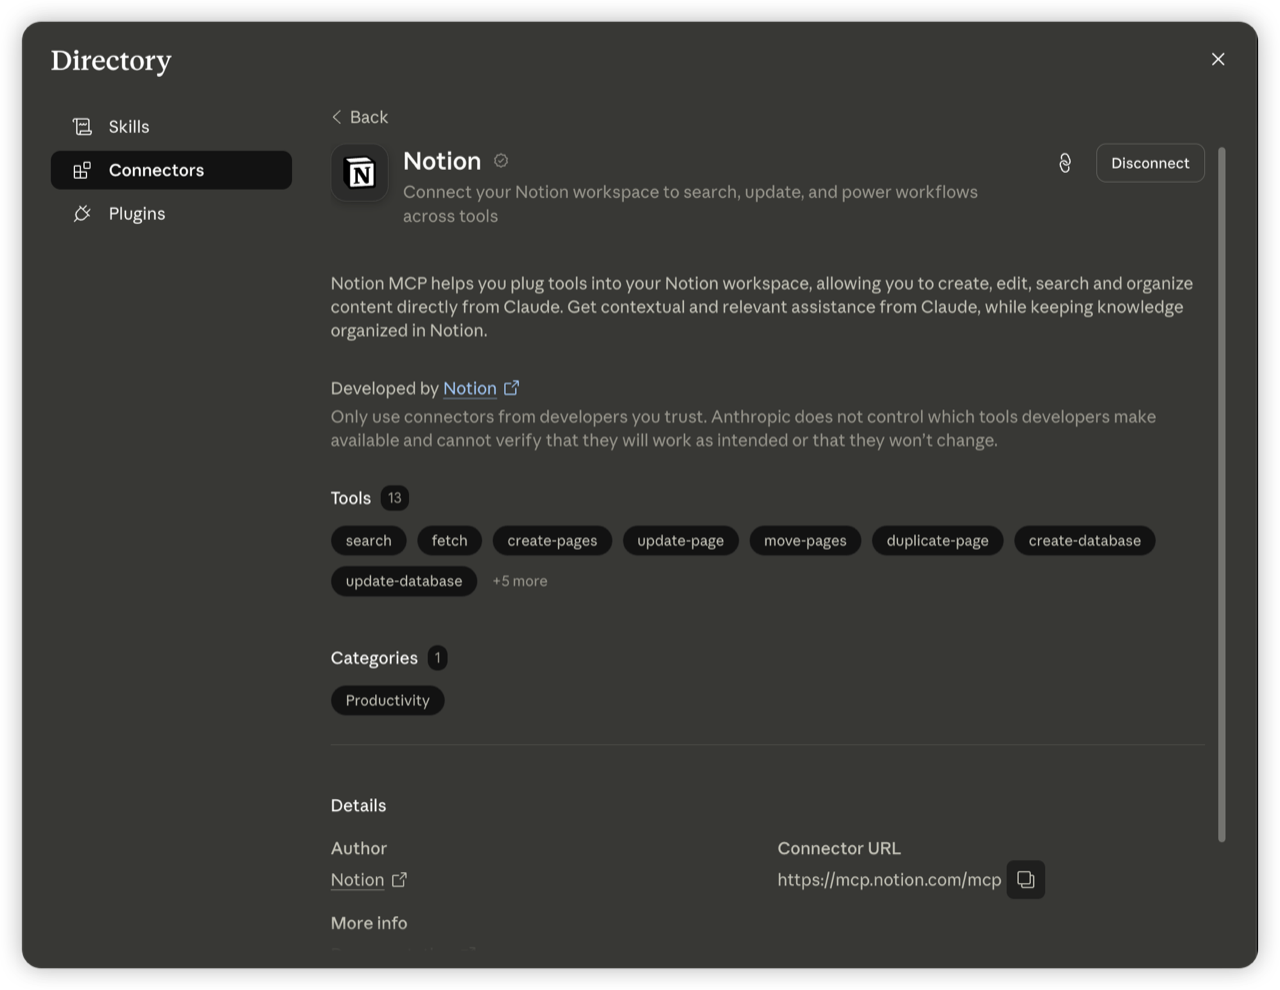Click the Details section heading
Viewport: 1280px width, 990px height.
(x=359, y=806)
